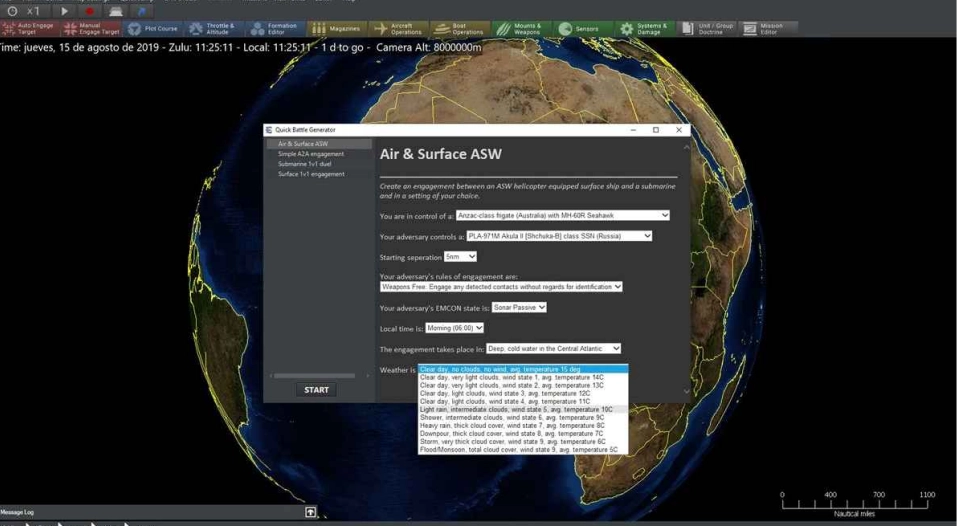Choose 'Shower, intermediate clouds' weather option
Image resolution: width=957 pixels, height=526 pixels.
point(523,417)
